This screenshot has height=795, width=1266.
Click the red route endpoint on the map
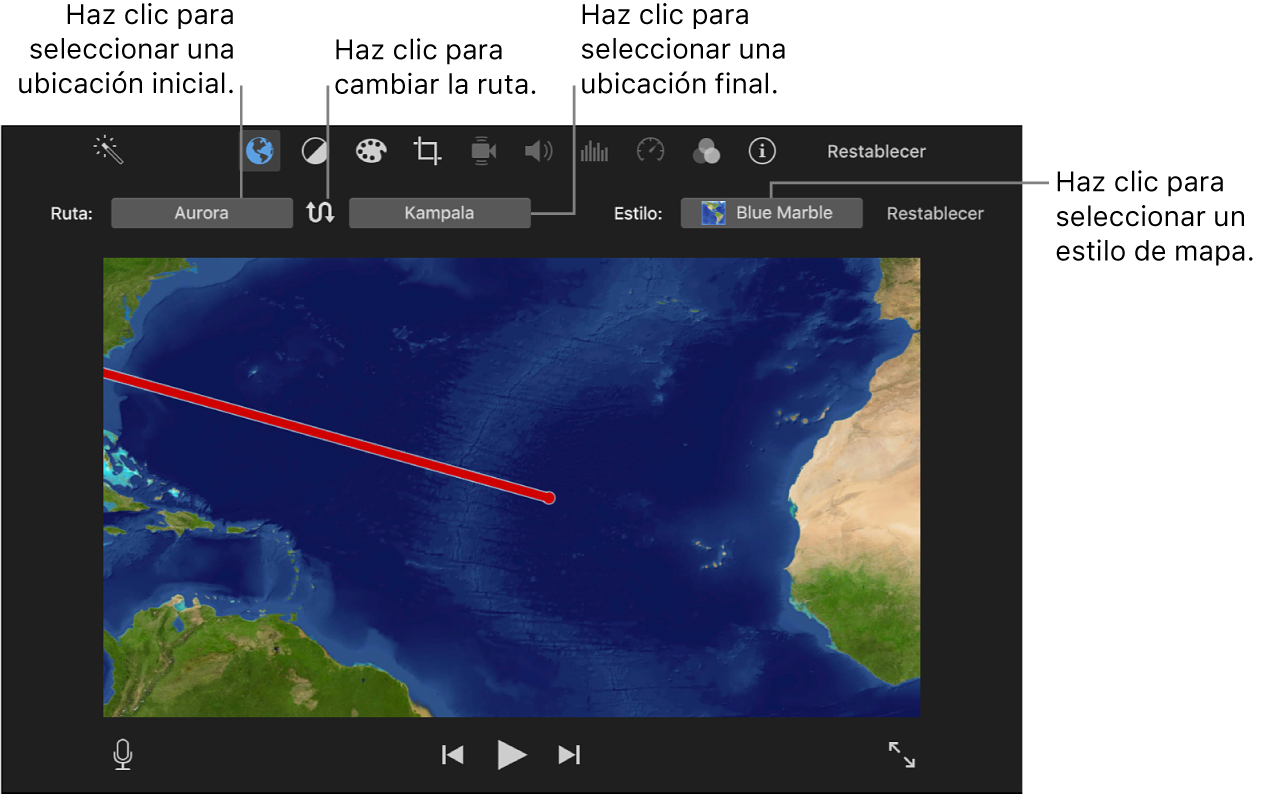549,497
